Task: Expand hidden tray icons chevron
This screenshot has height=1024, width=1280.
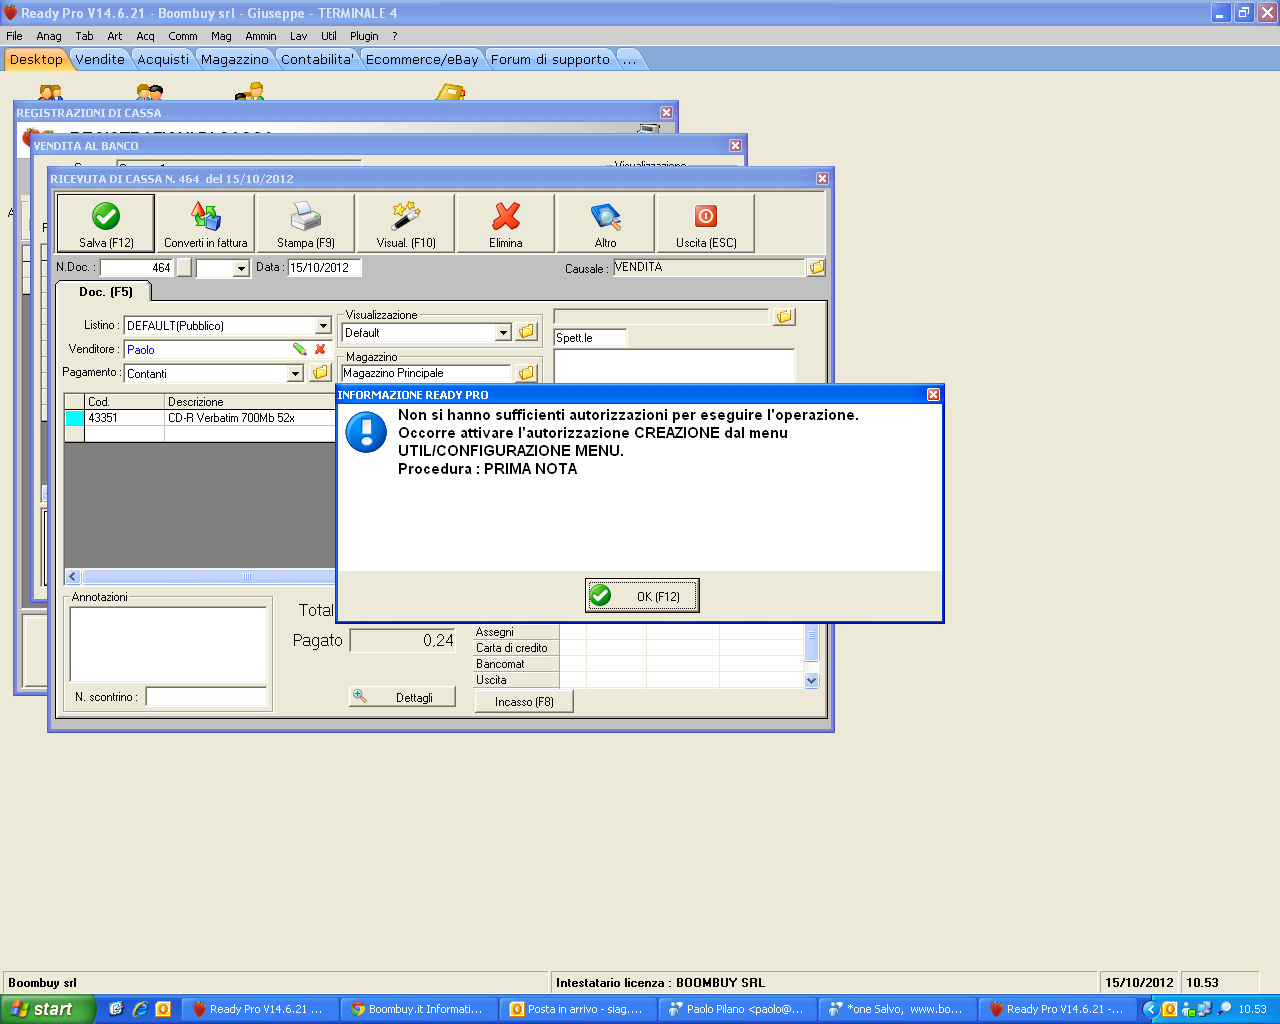Action: (1151, 1009)
